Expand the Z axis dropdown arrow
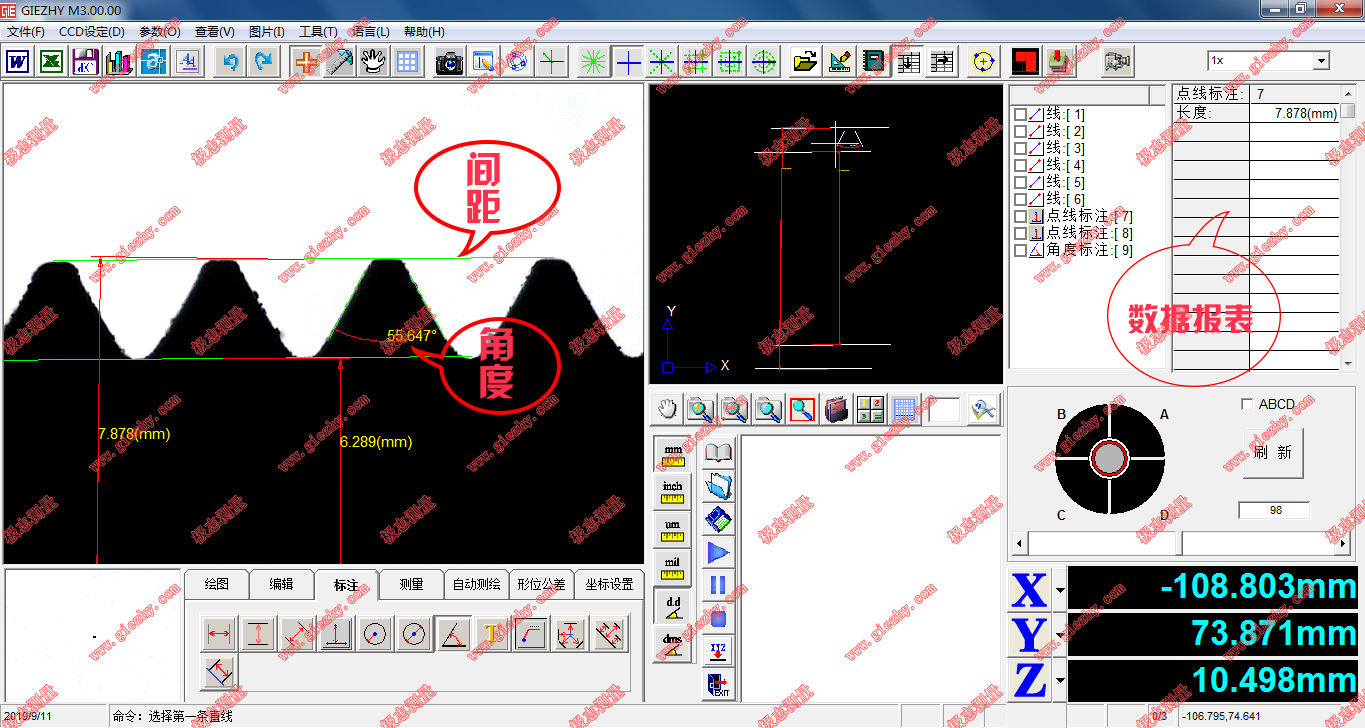Screen dimensions: 1365x728 (1060, 682)
